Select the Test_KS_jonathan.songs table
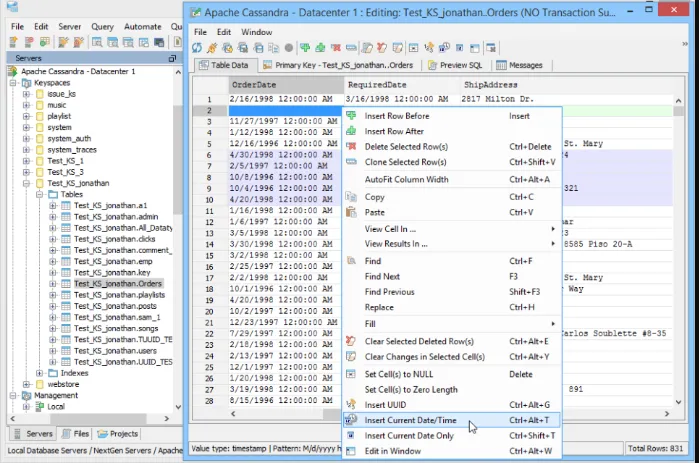Viewport: 699px width, 463px height. click(116, 328)
